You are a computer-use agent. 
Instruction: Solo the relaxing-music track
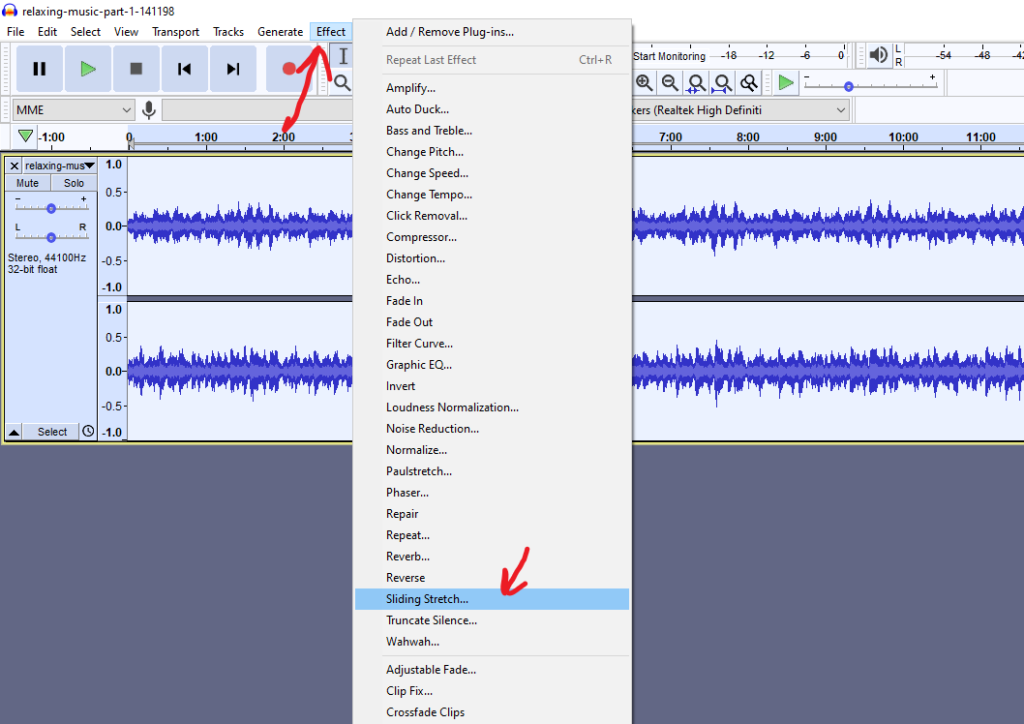[74, 183]
